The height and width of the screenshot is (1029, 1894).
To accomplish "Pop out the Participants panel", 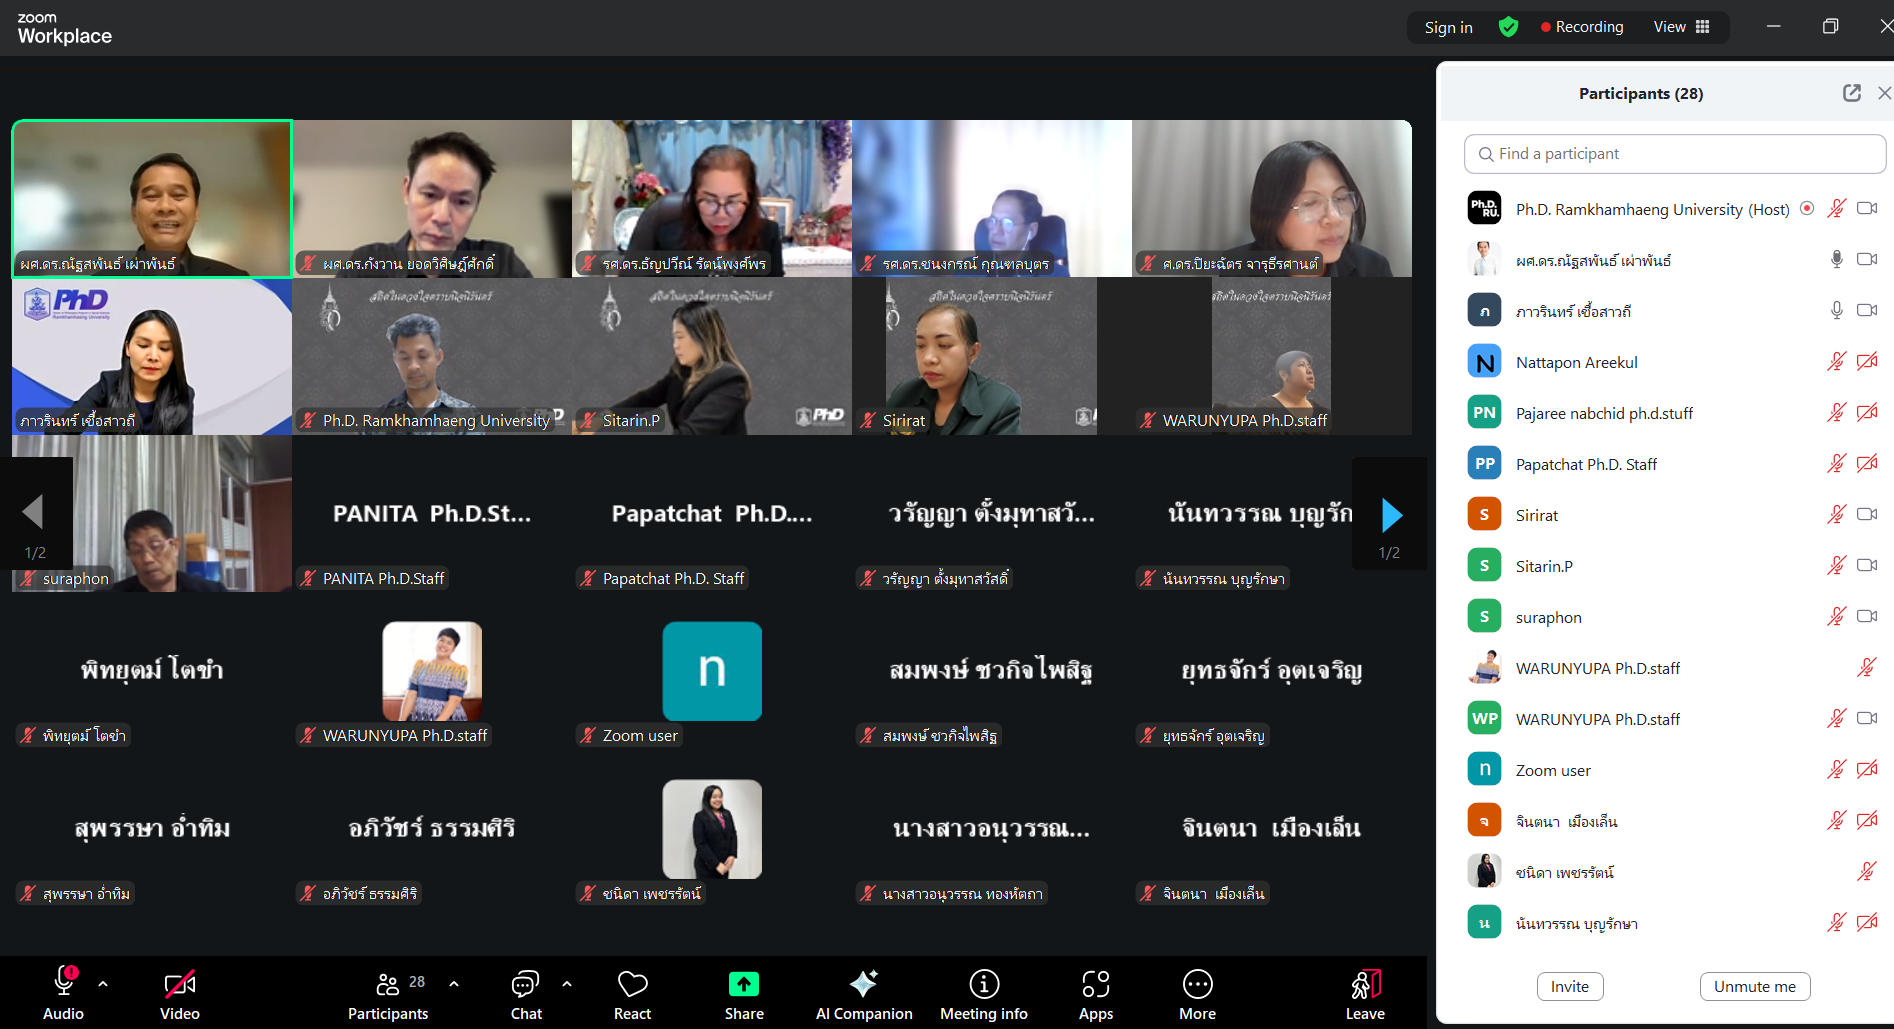I will (1851, 93).
